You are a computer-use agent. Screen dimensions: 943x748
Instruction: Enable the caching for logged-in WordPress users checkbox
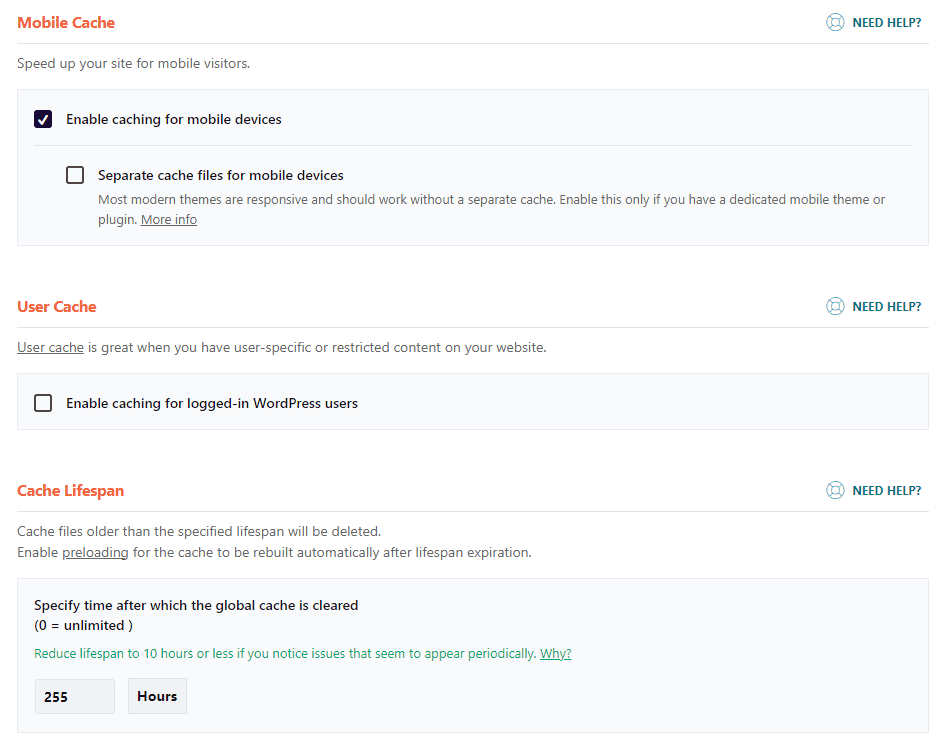43,404
